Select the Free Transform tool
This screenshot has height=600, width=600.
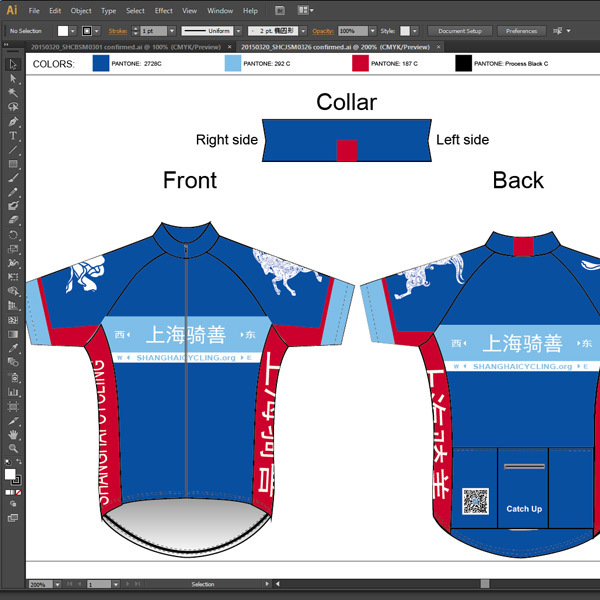[13, 277]
